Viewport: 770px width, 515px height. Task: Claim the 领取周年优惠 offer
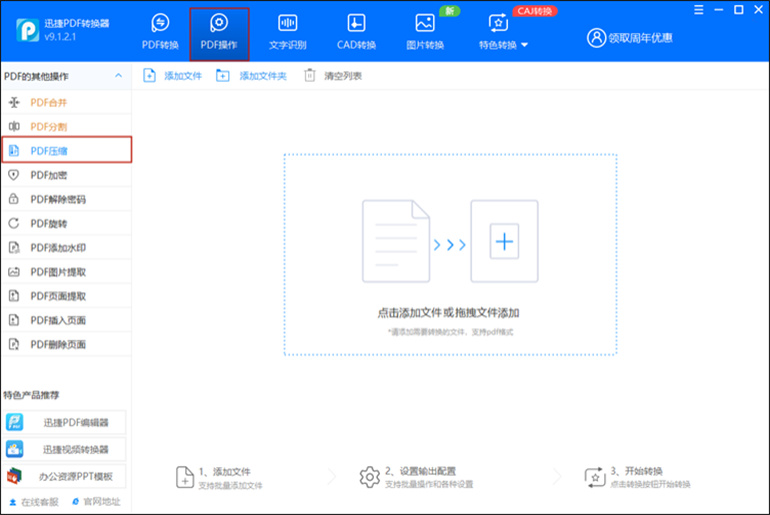(640, 38)
